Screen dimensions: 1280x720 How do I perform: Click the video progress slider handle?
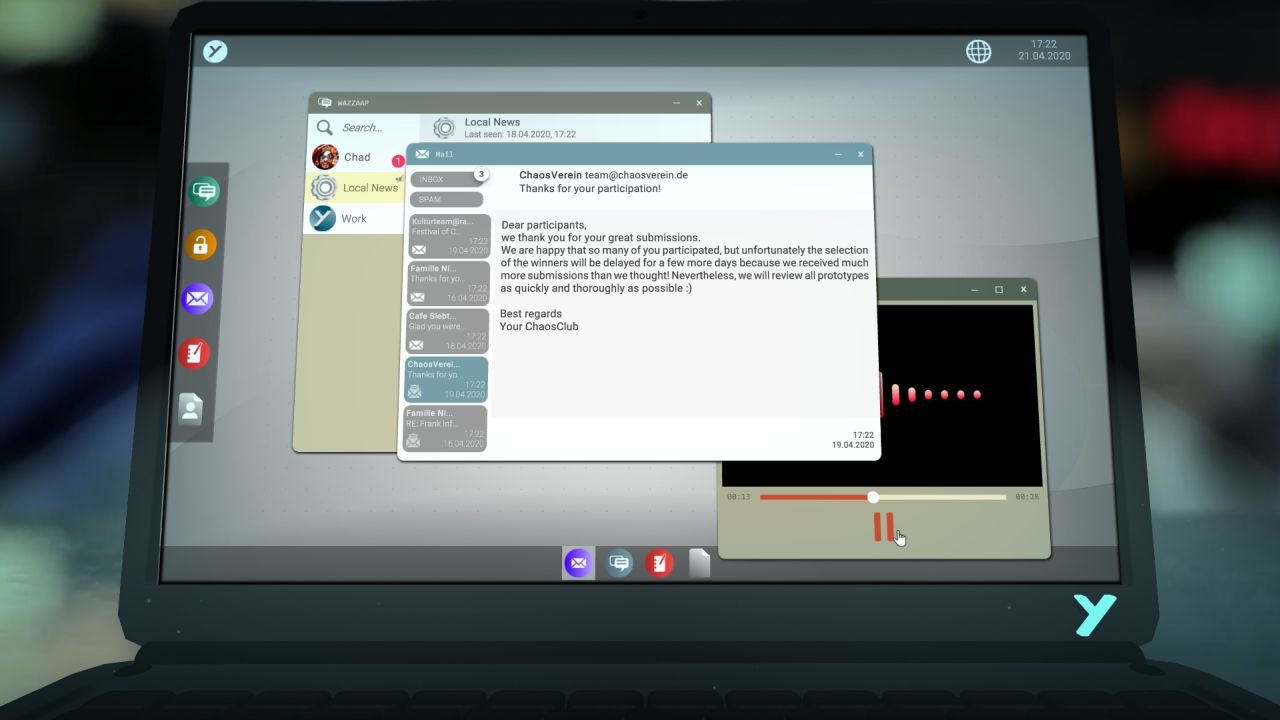[872, 497]
